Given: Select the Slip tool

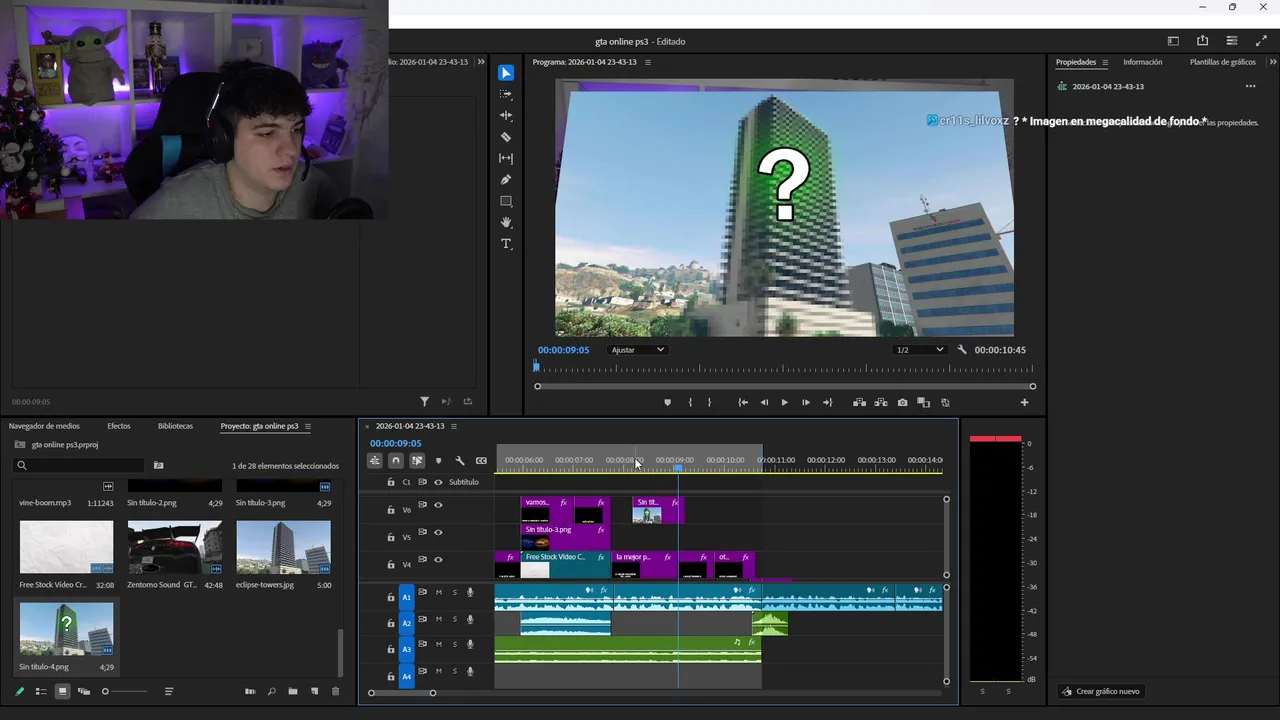Looking at the screenshot, I should pyautogui.click(x=506, y=159).
